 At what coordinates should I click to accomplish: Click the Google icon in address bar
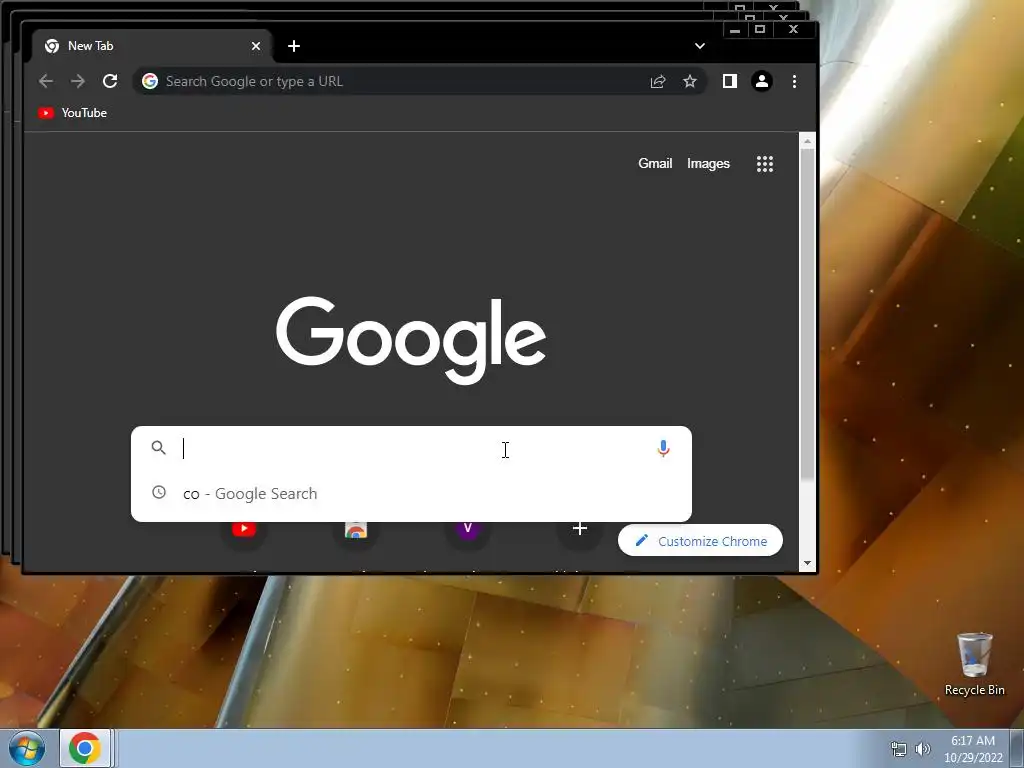pos(150,81)
